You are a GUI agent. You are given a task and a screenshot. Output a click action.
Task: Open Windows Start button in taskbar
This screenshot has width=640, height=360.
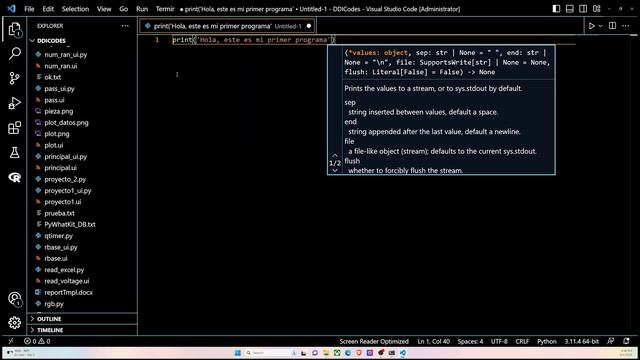click(x=238, y=353)
